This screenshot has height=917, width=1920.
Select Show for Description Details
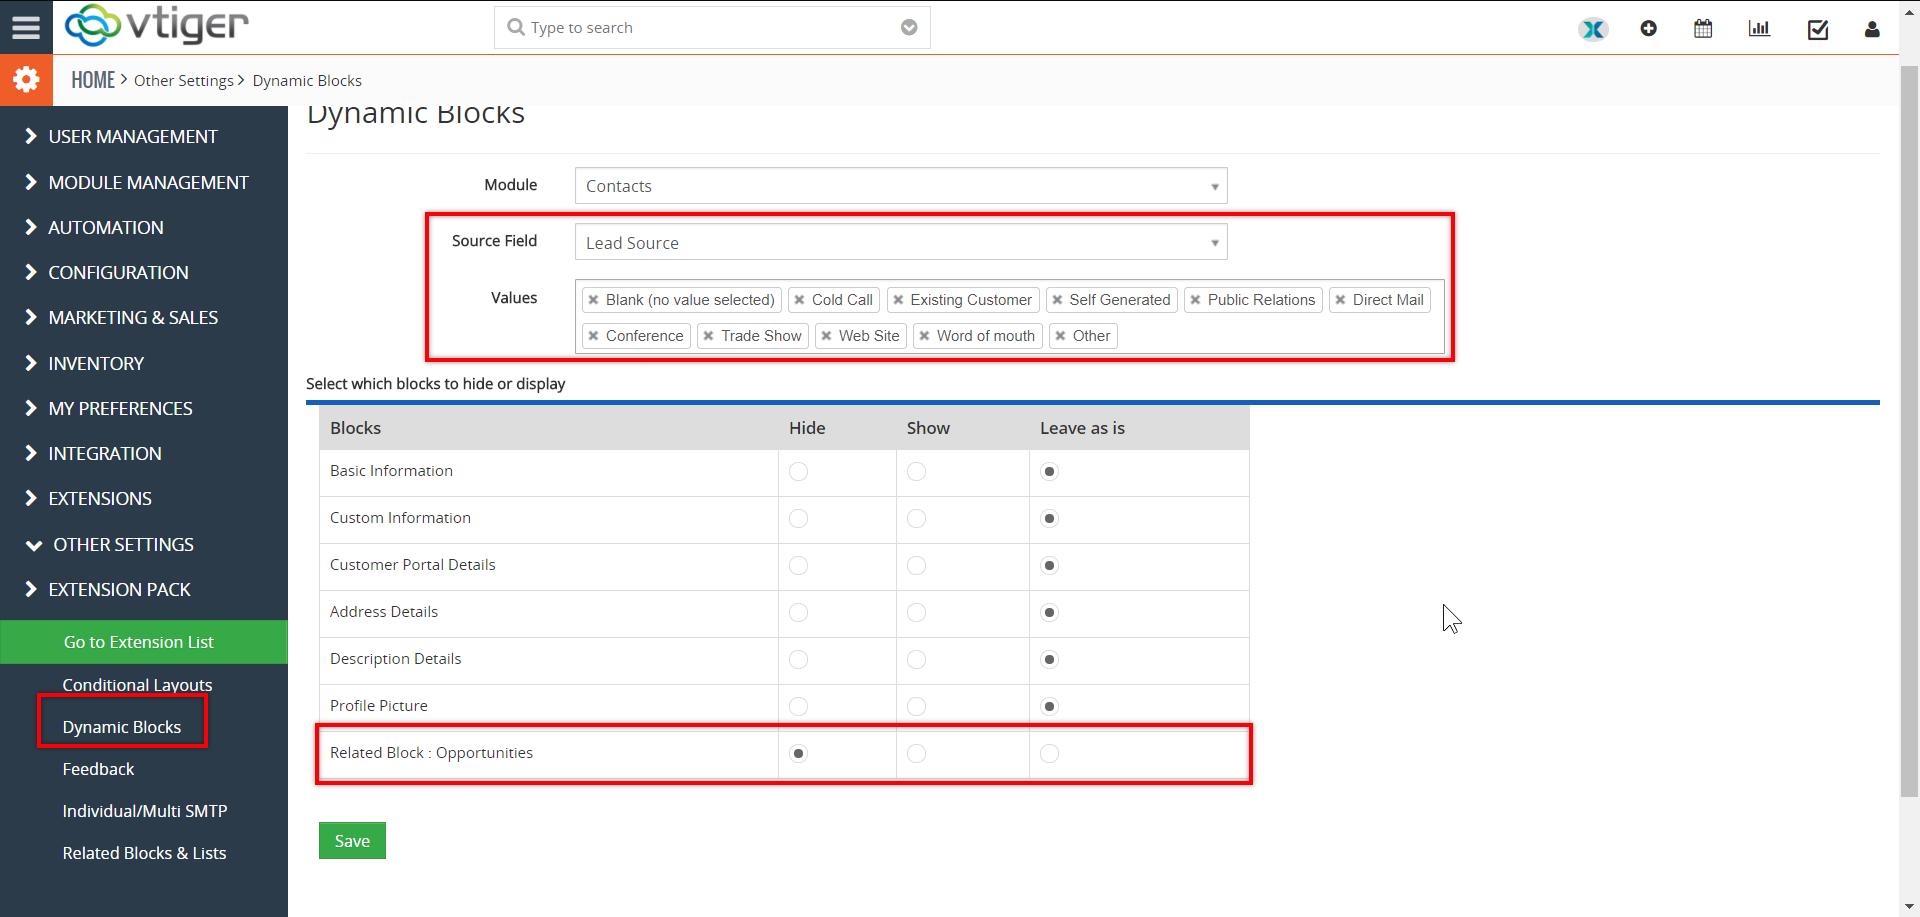[916, 659]
